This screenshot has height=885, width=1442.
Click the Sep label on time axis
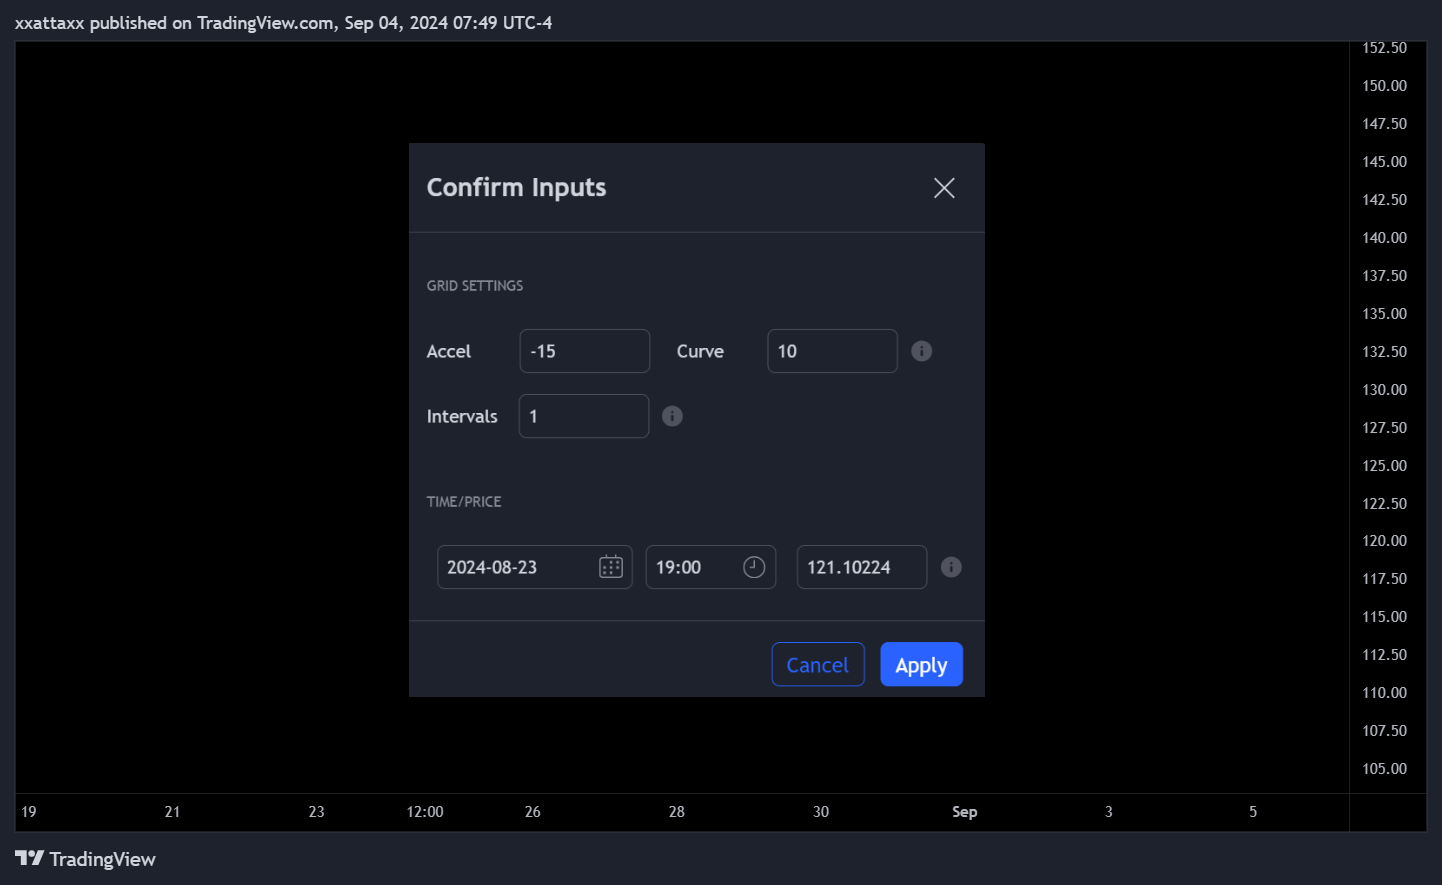(x=964, y=812)
